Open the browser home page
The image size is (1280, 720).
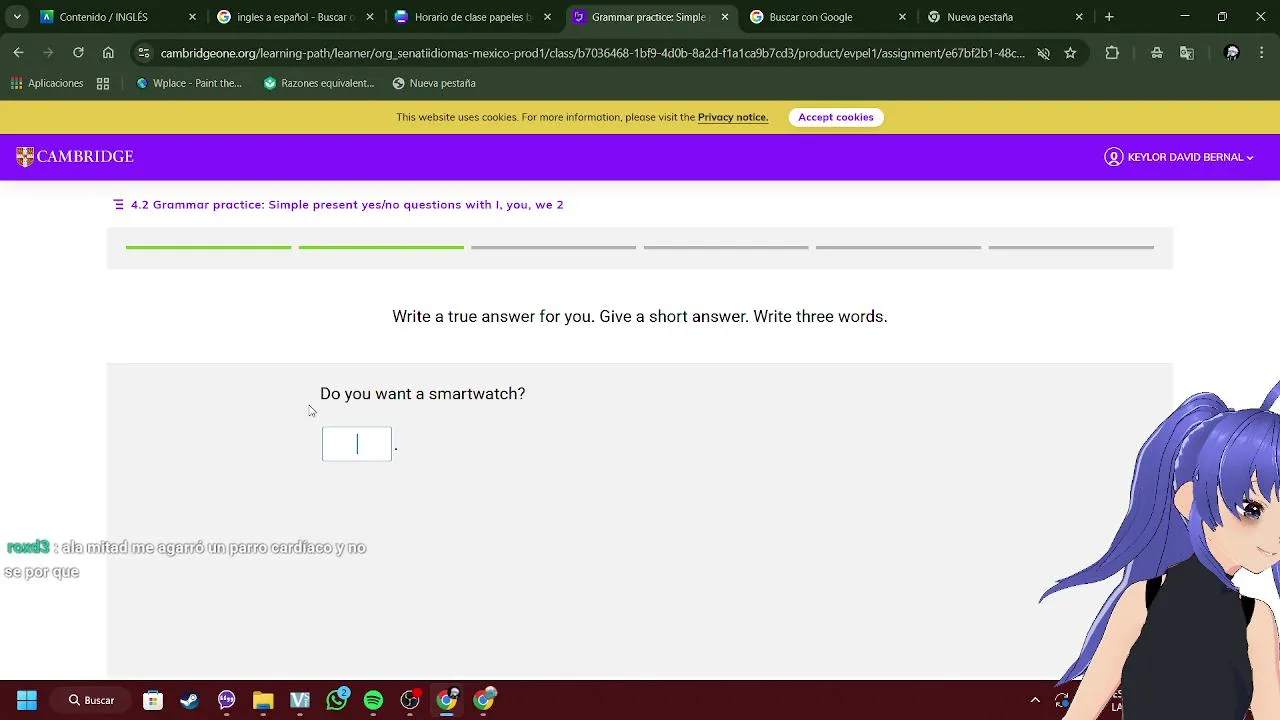[108, 53]
